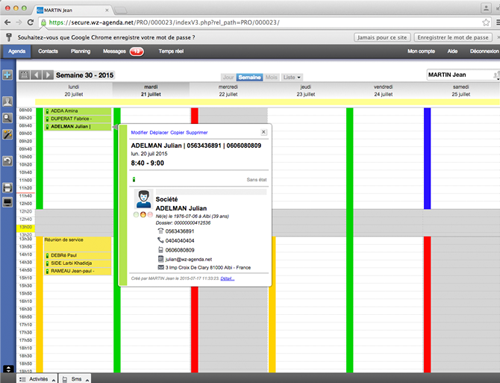Close the appointment popup
This screenshot has width=500, height=383.
click(x=264, y=132)
